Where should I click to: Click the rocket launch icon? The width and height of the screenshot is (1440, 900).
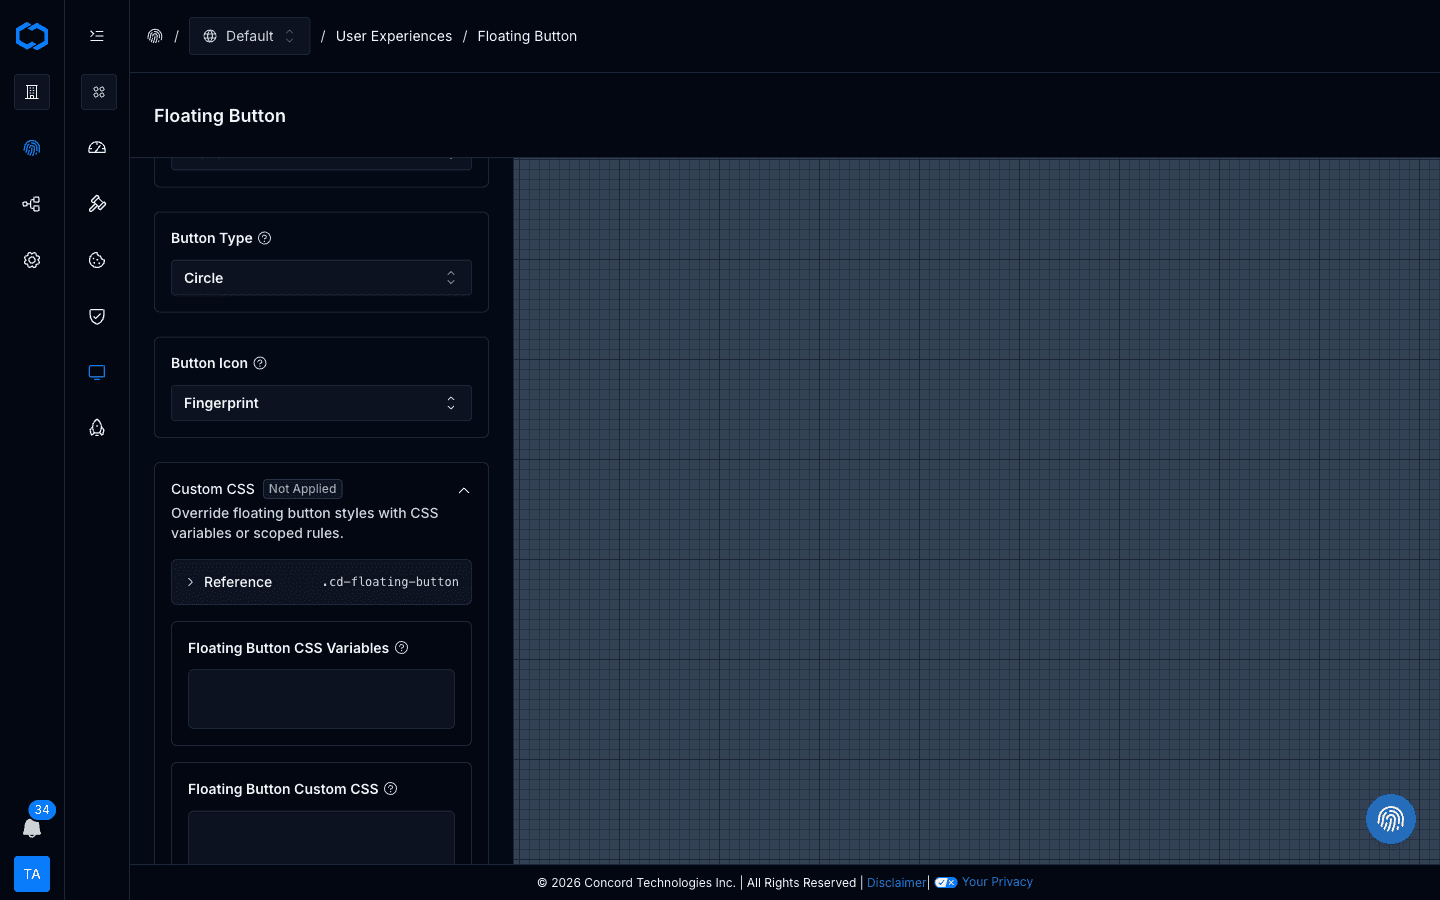click(x=97, y=427)
